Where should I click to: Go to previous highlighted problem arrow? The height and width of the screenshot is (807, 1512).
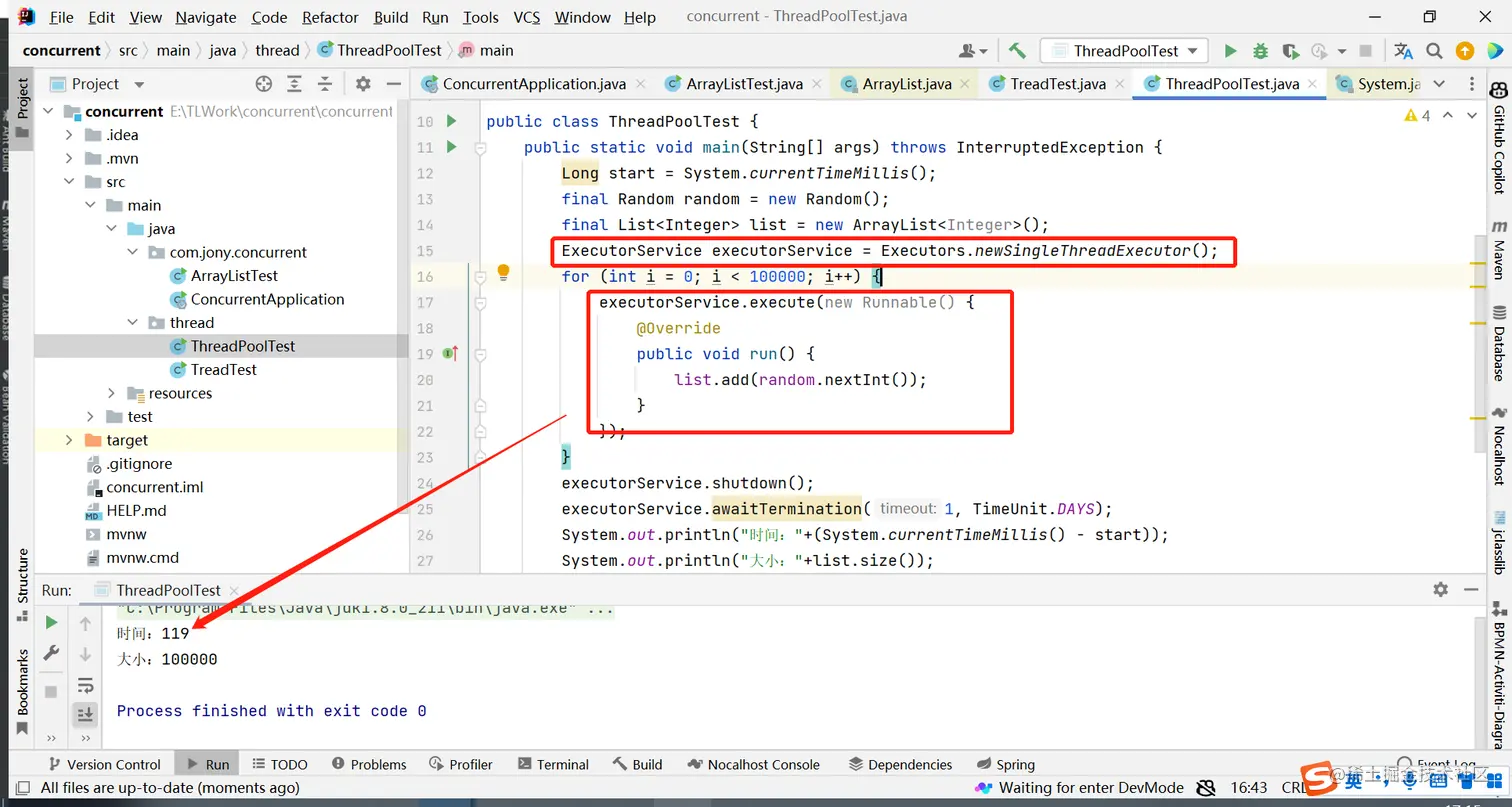pyautogui.click(x=1450, y=116)
